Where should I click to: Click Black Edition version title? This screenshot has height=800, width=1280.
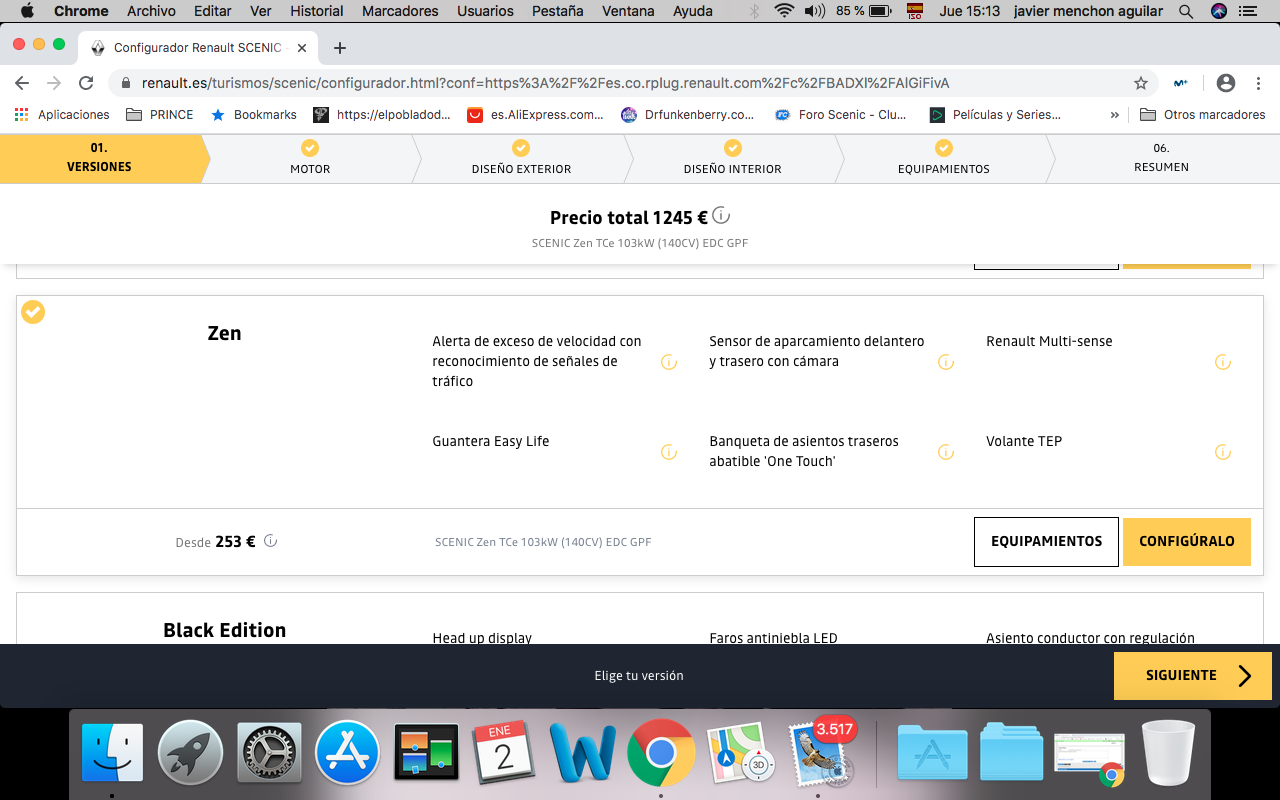[x=225, y=630]
